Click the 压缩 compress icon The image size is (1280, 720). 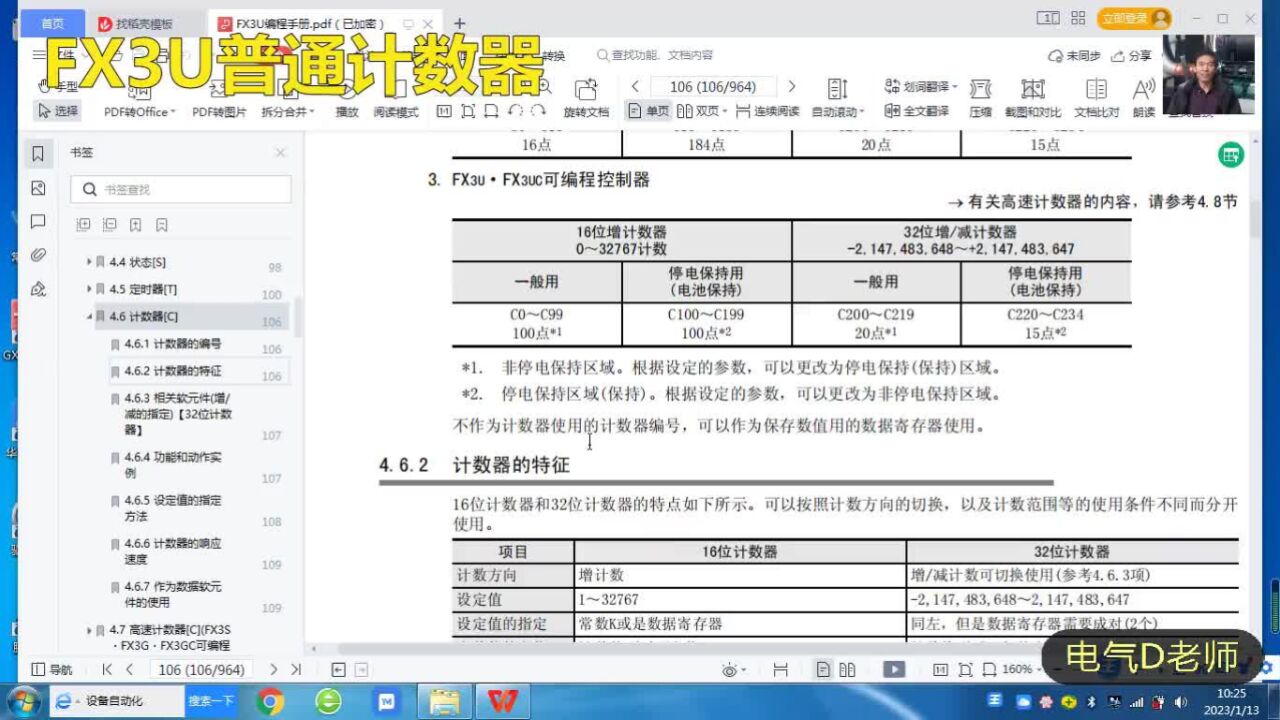pos(980,98)
